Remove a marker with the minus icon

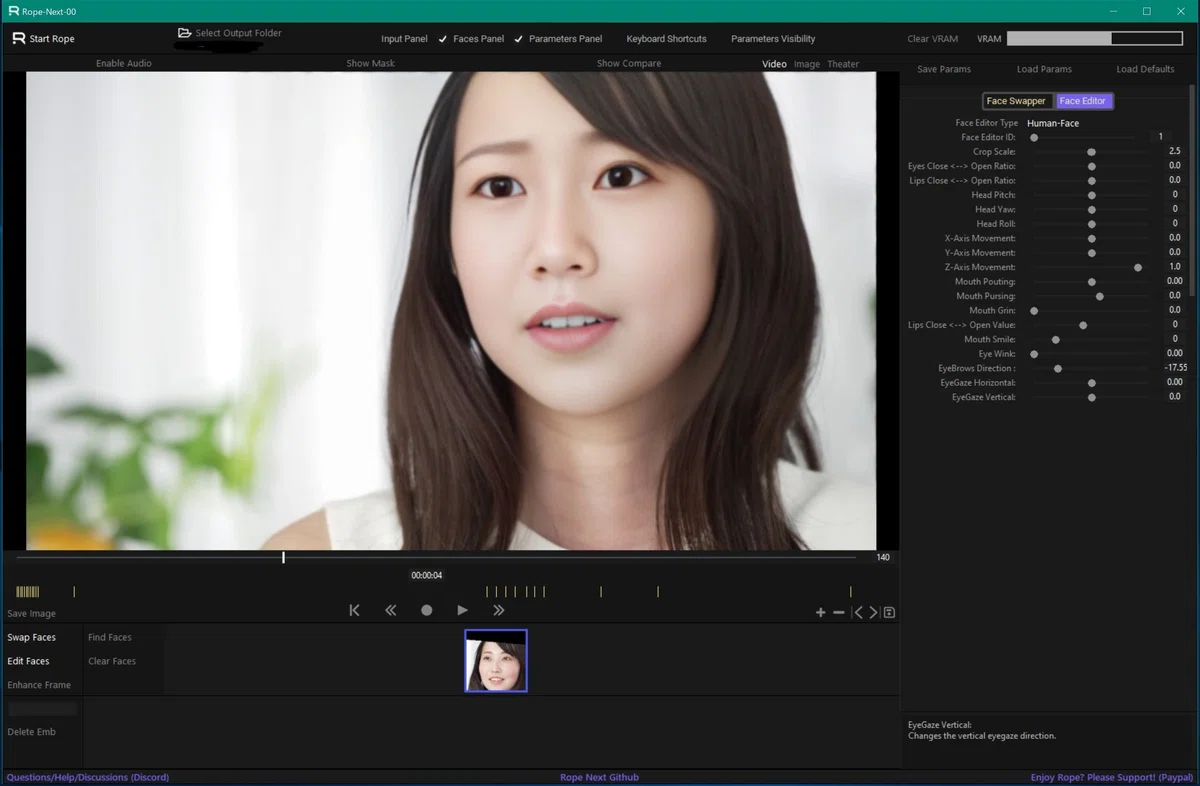pos(839,612)
